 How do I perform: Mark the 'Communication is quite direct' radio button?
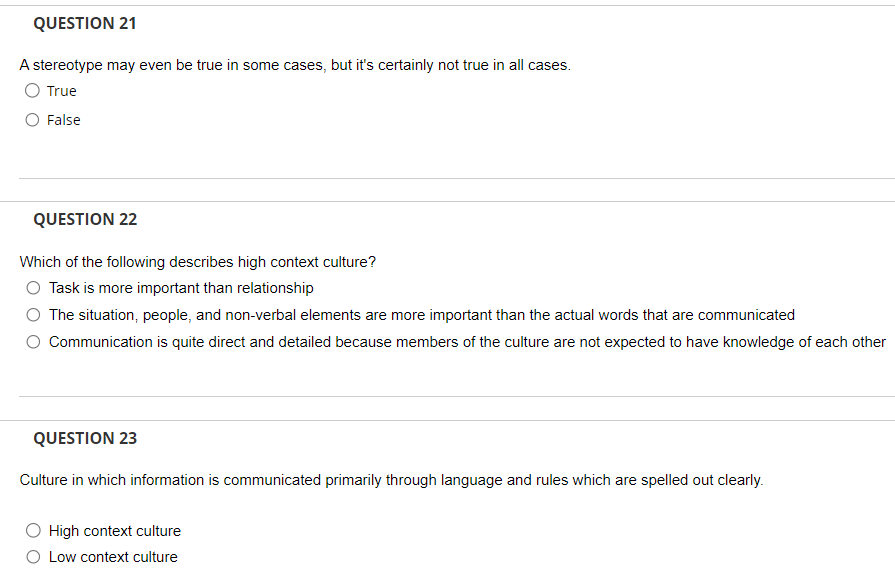[x=34, y=342]
